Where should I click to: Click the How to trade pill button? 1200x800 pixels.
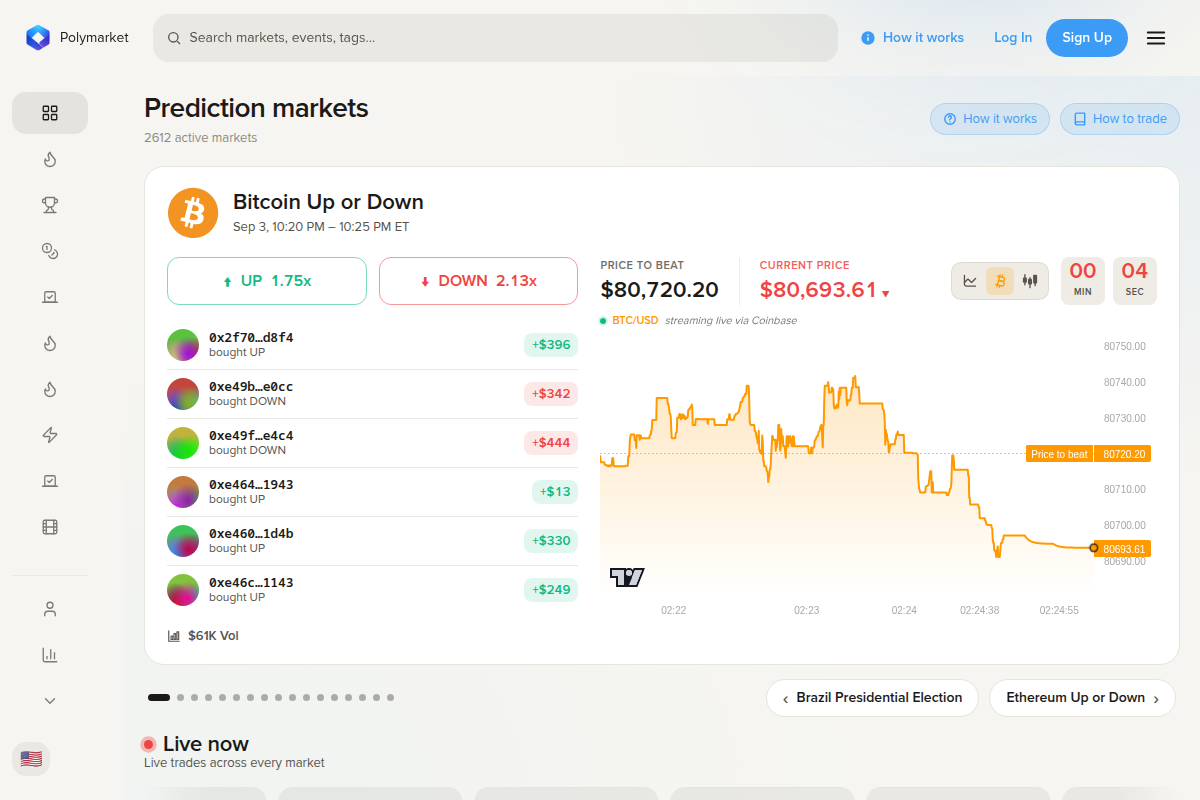1120,119
